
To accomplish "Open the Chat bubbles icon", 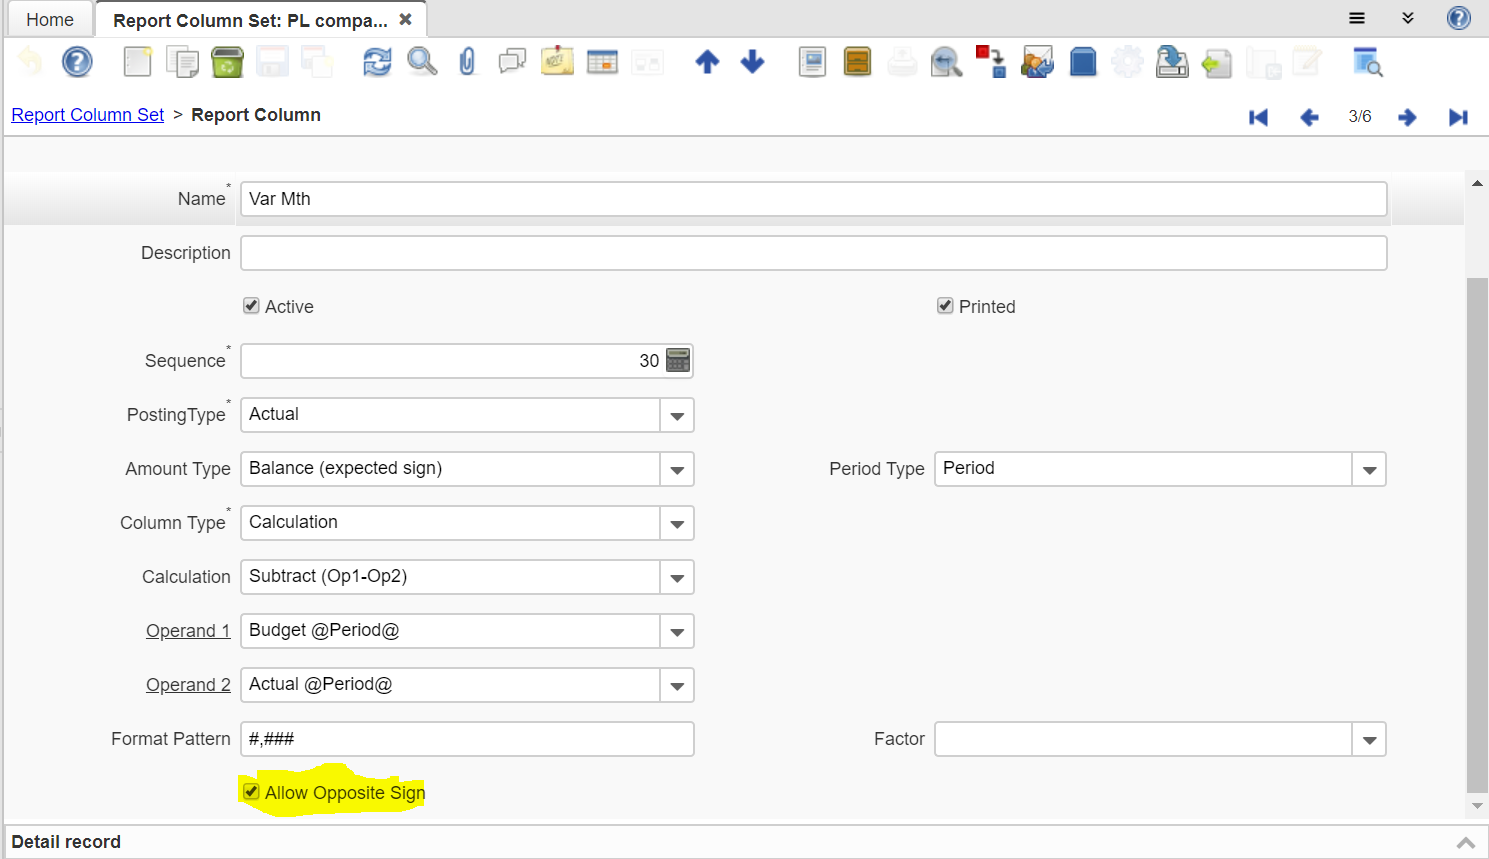I will (x=512, y=62).
